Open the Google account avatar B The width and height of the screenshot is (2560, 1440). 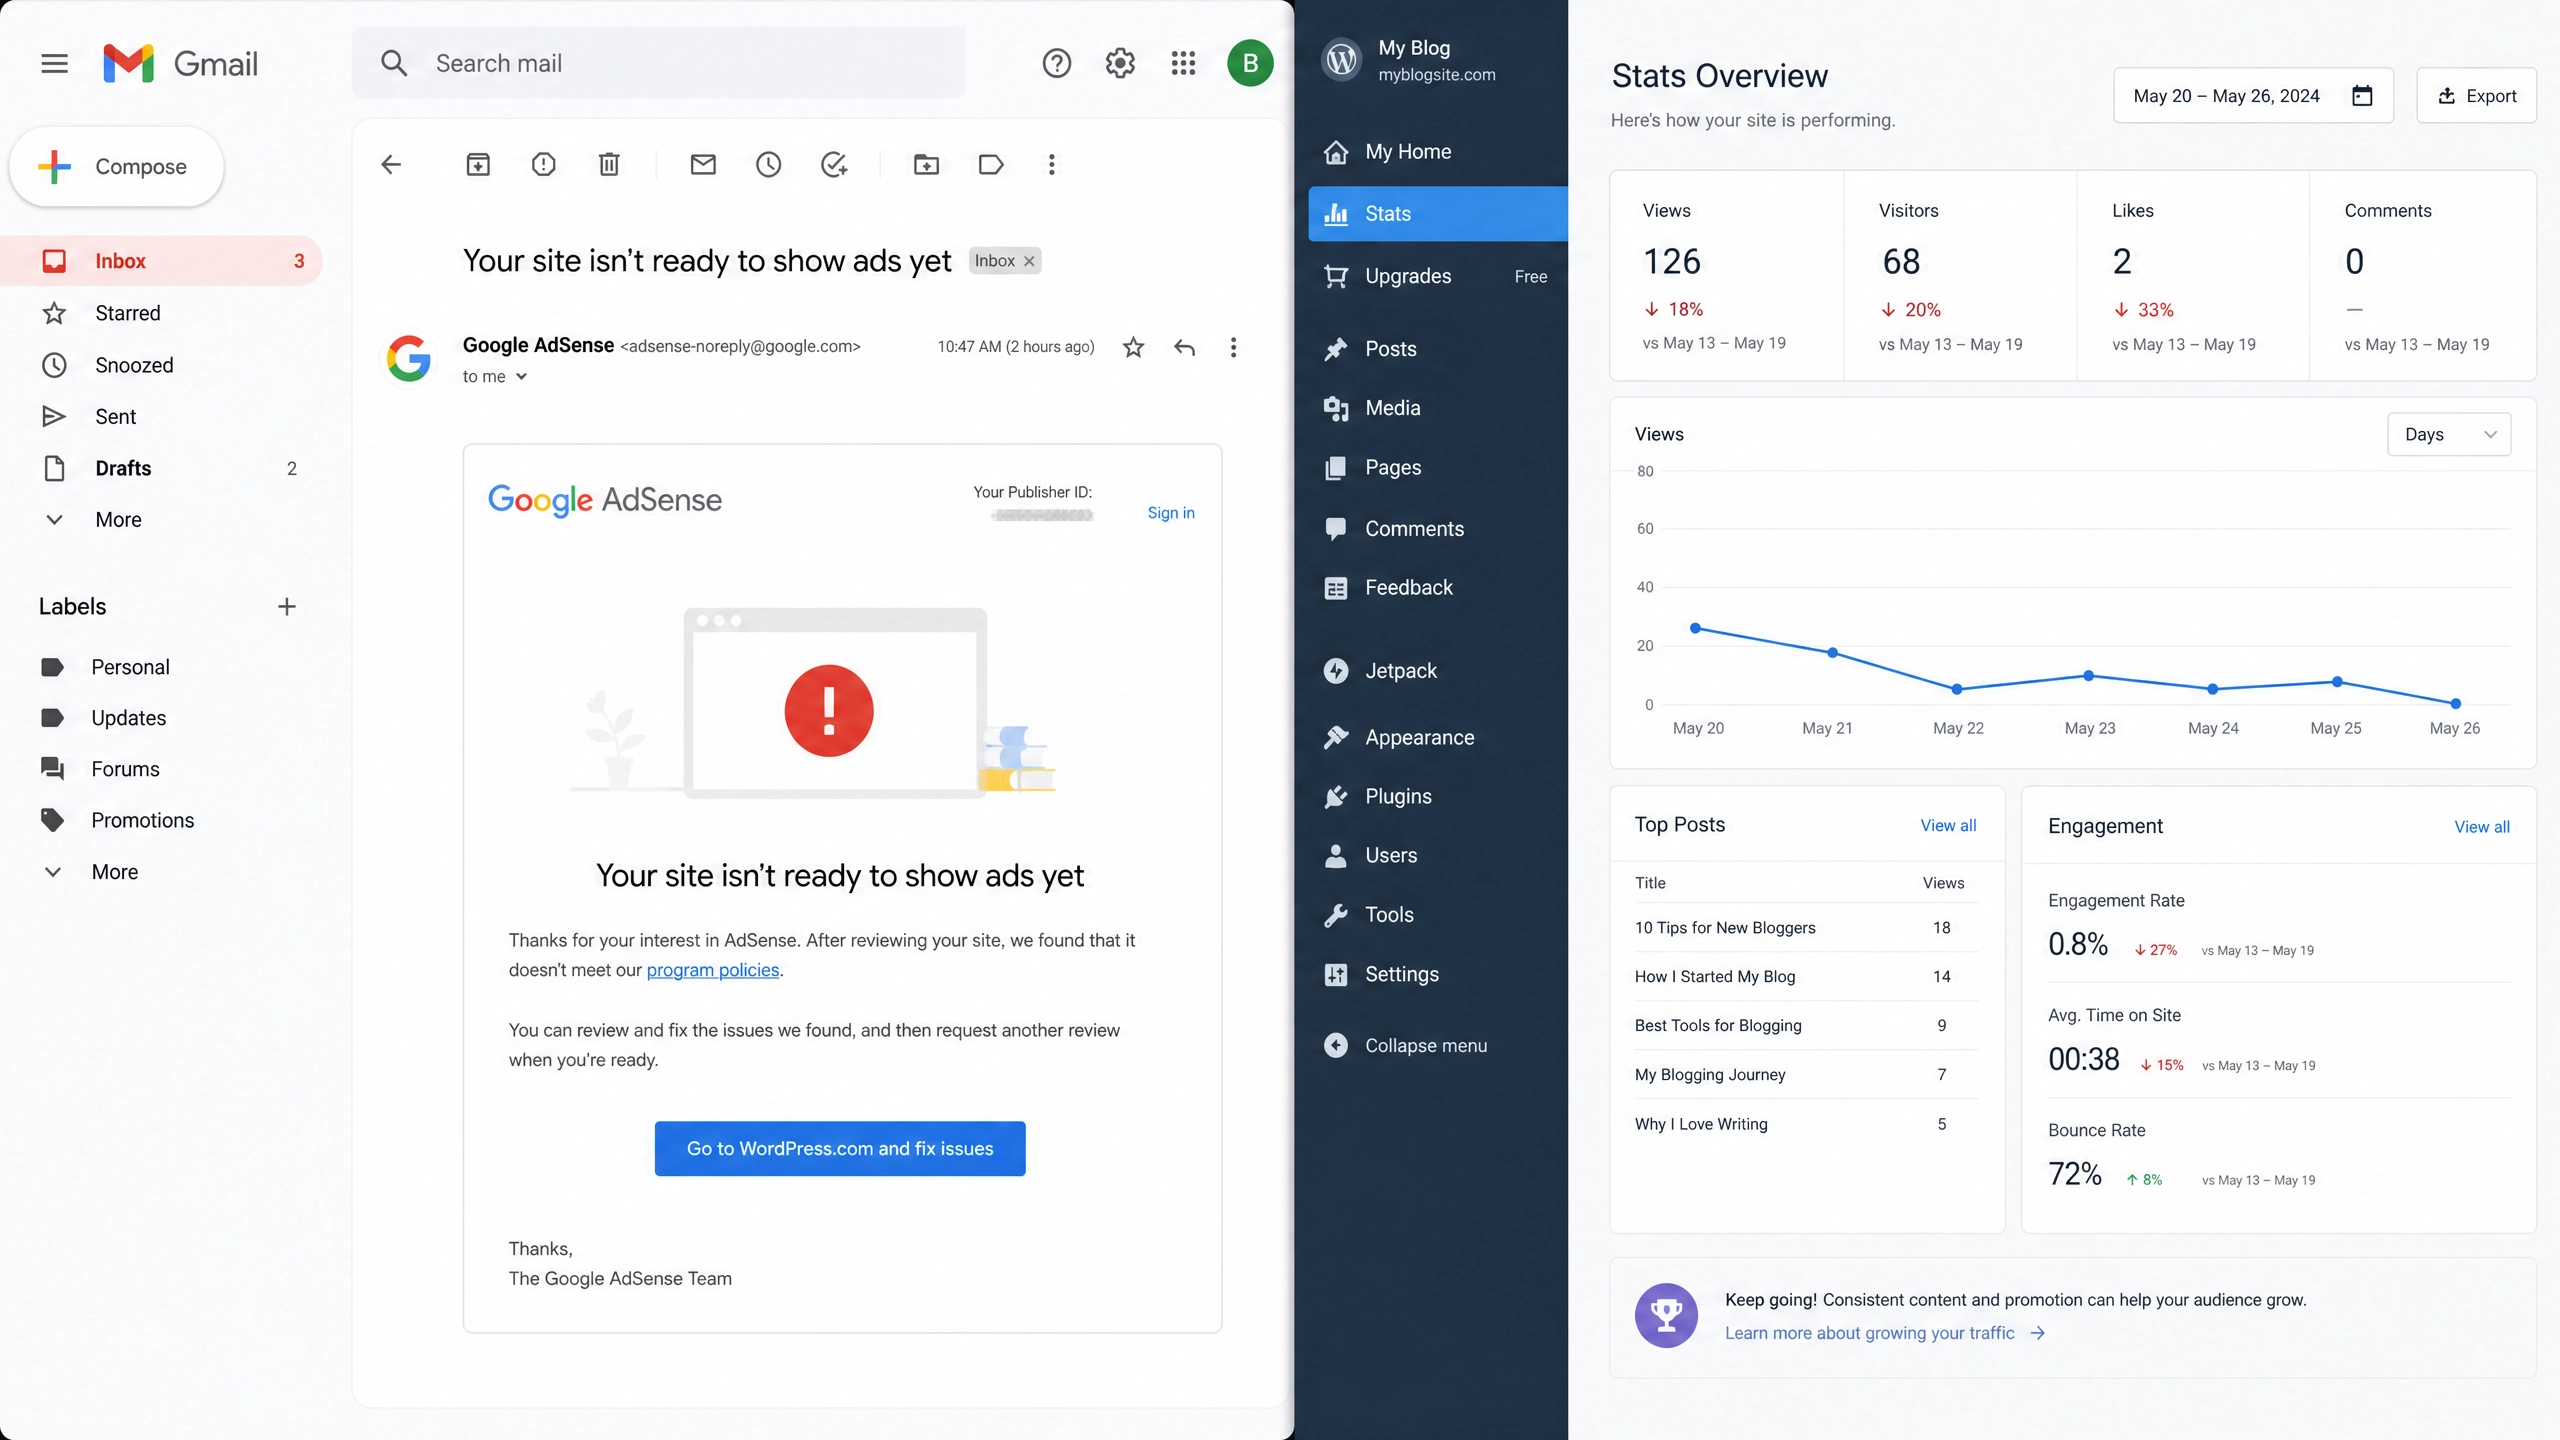(x=1250, y=64)
